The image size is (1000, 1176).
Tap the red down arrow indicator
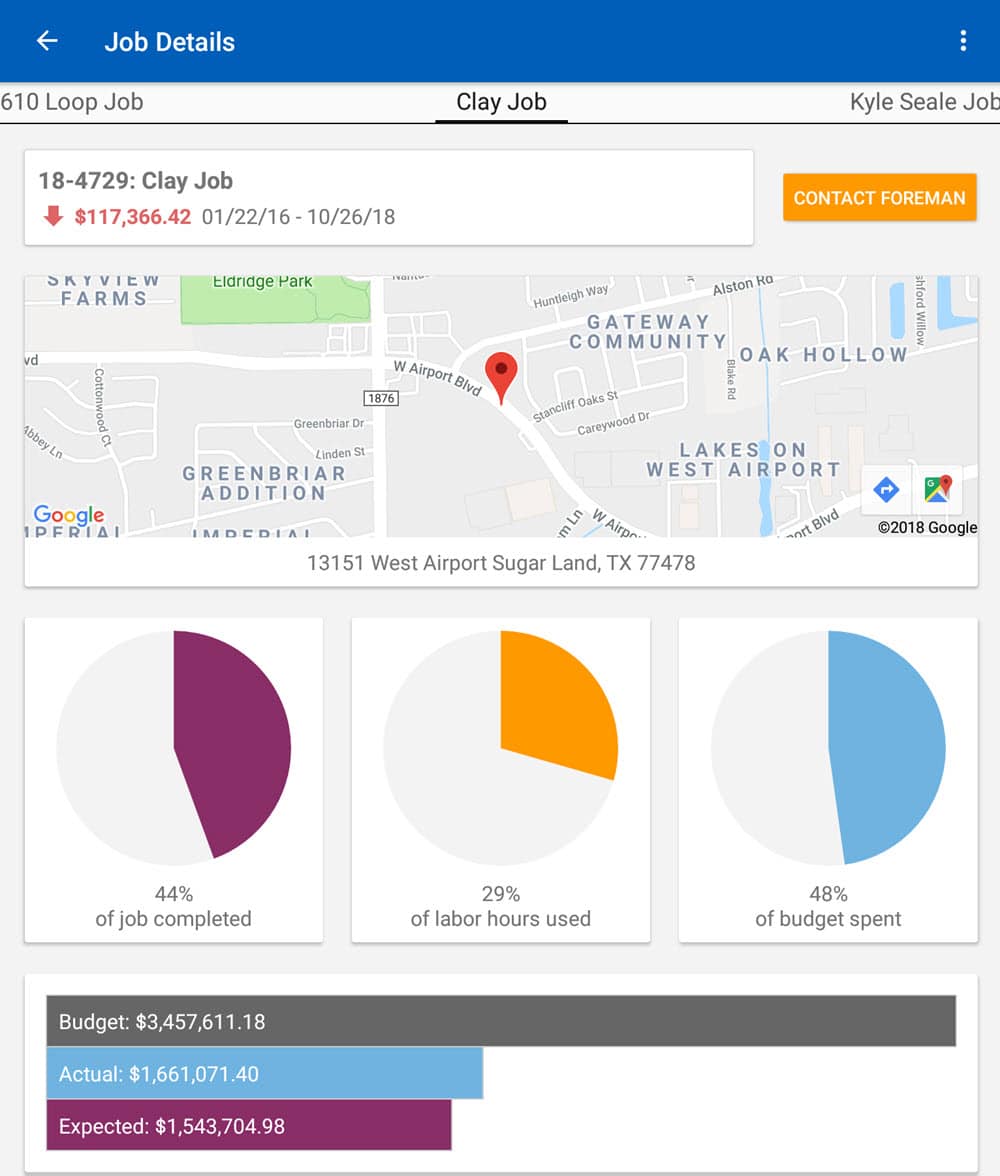point(53,216)
